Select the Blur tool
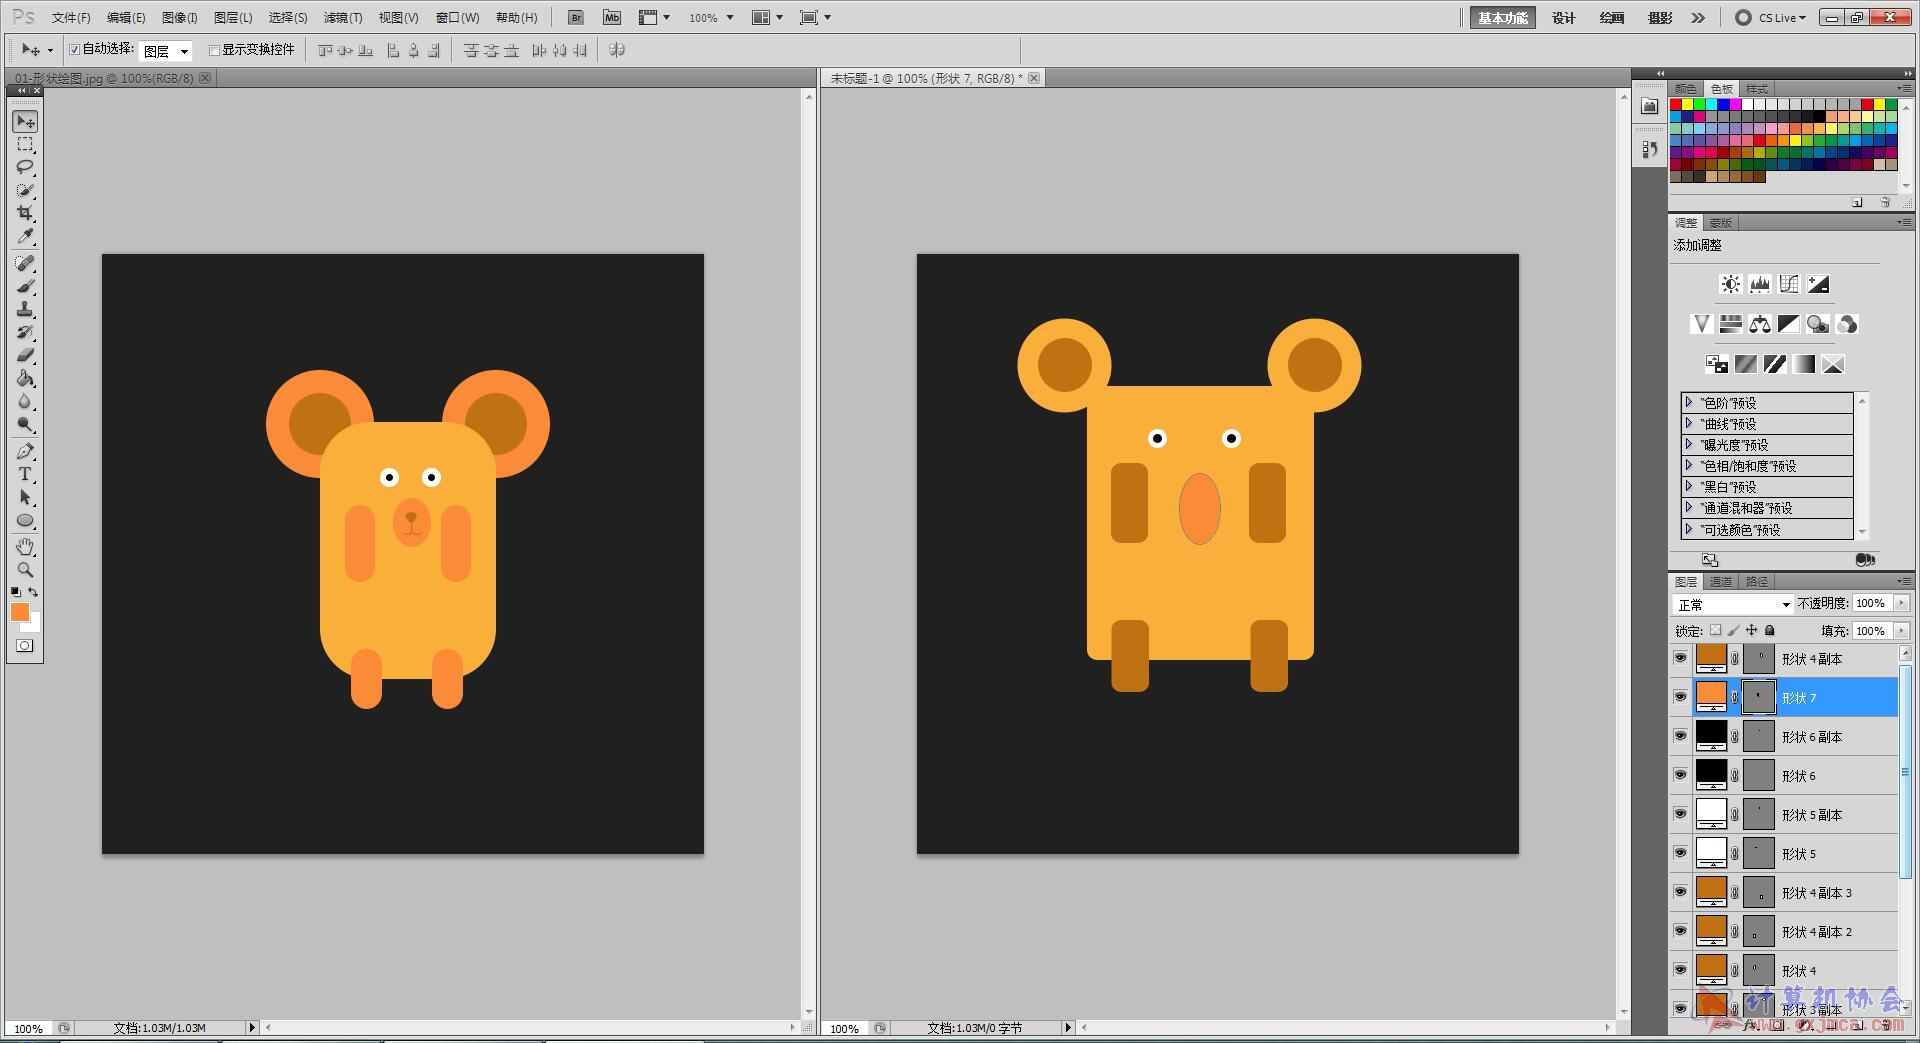This screenshot has height=1043, width=1920. 25,402
